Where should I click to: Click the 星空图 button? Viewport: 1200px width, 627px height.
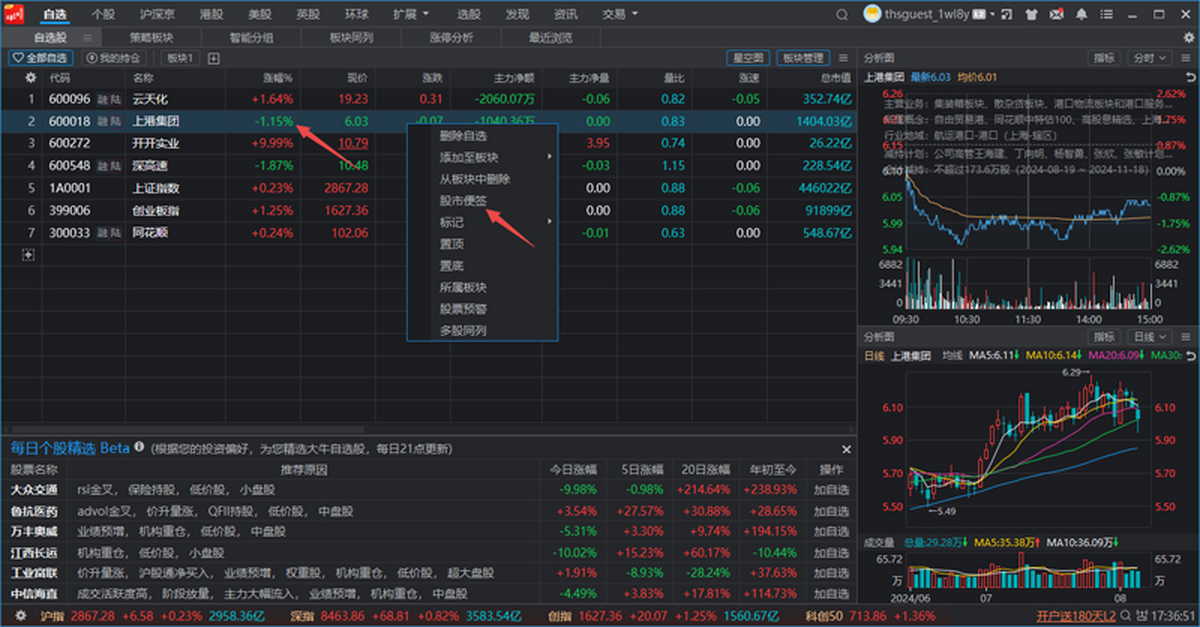pyautogui.click(x=749, y=58)
